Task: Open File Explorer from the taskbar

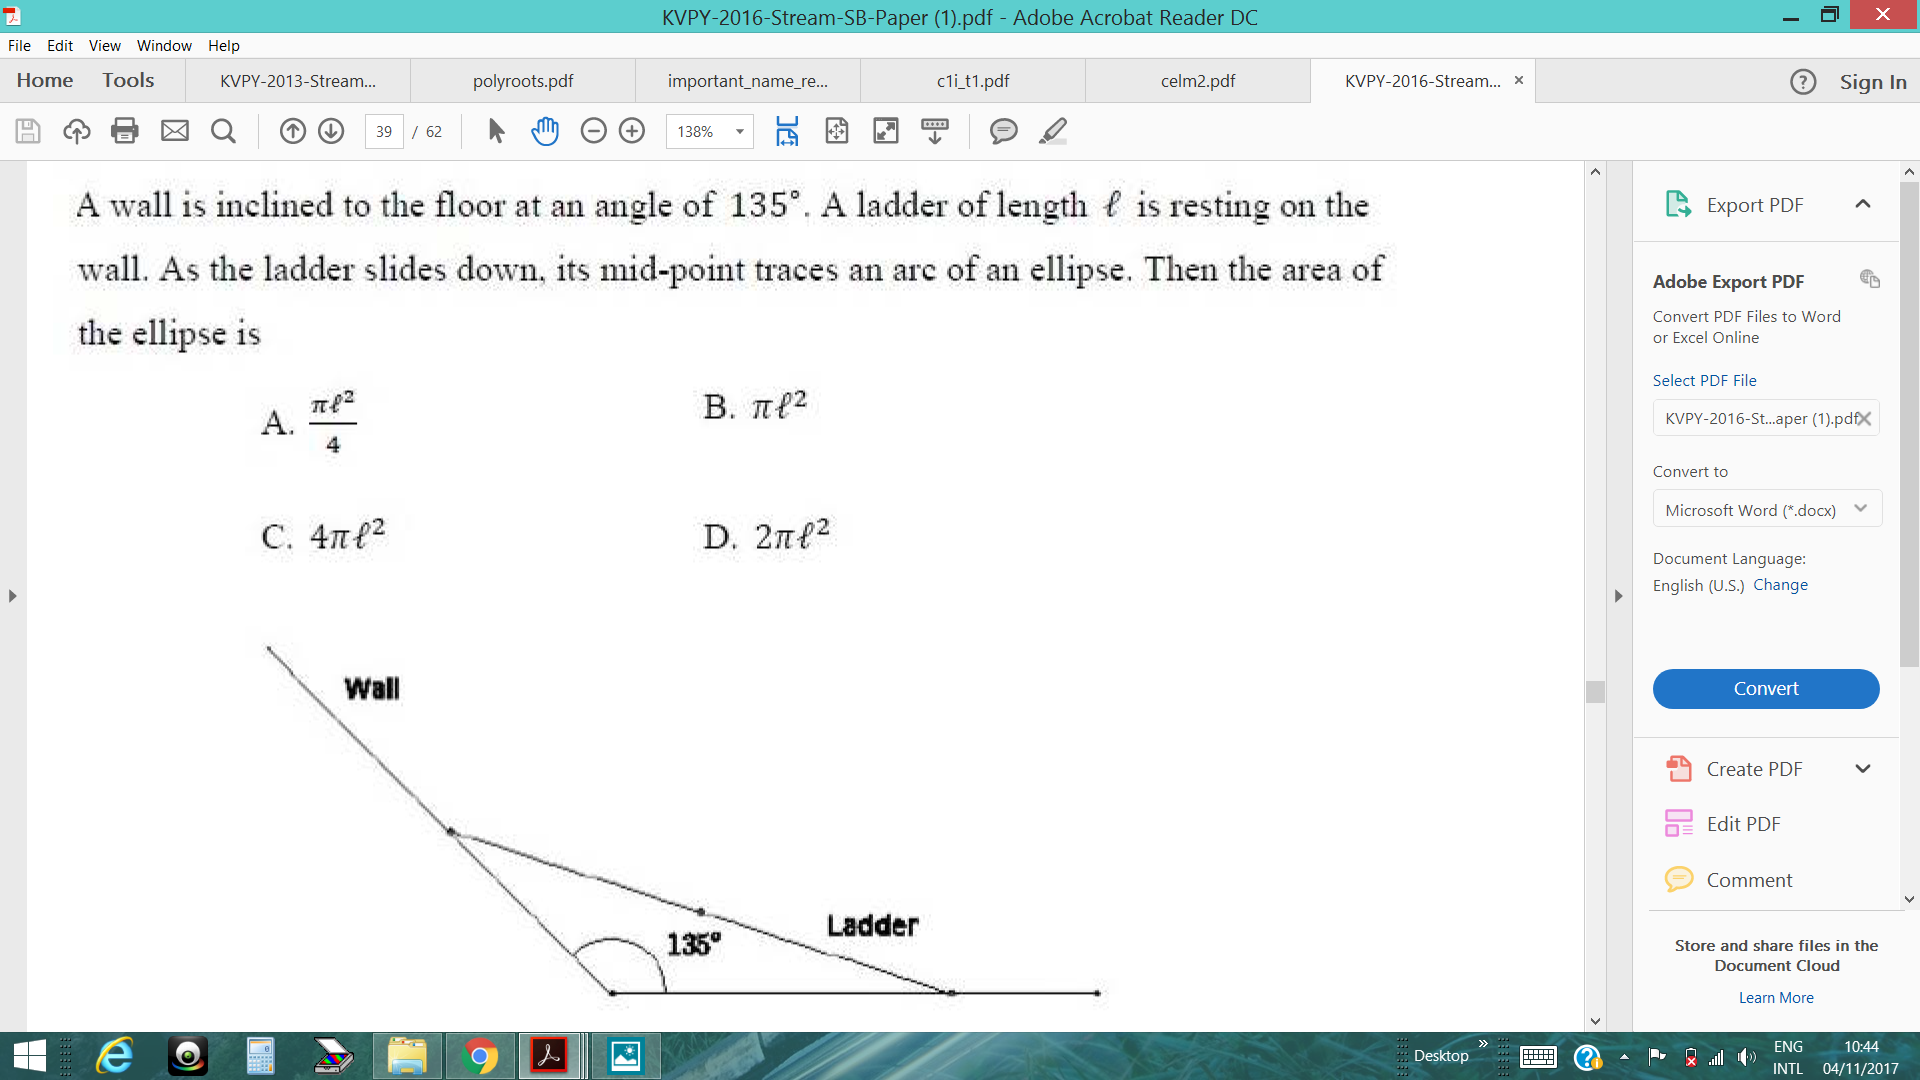Action: [407, 1056]
